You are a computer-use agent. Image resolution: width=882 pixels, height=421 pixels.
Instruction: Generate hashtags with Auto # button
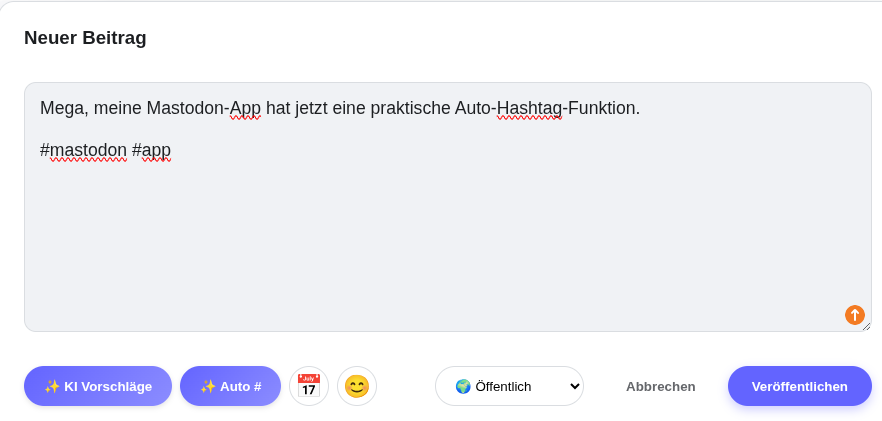coord(230,386)
